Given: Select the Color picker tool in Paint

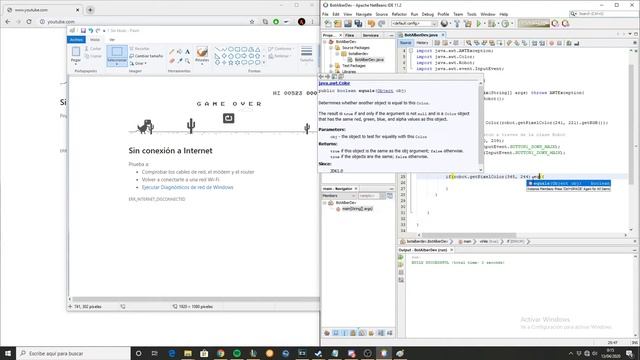Looking at the screenshot, I should (x=180, y=61).
